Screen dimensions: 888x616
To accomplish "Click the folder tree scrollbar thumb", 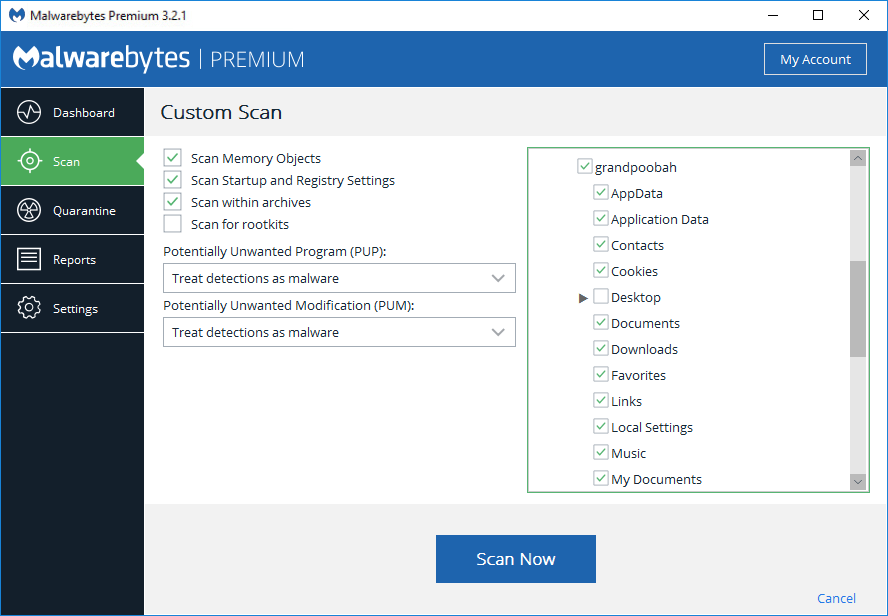I will [858, 309].
